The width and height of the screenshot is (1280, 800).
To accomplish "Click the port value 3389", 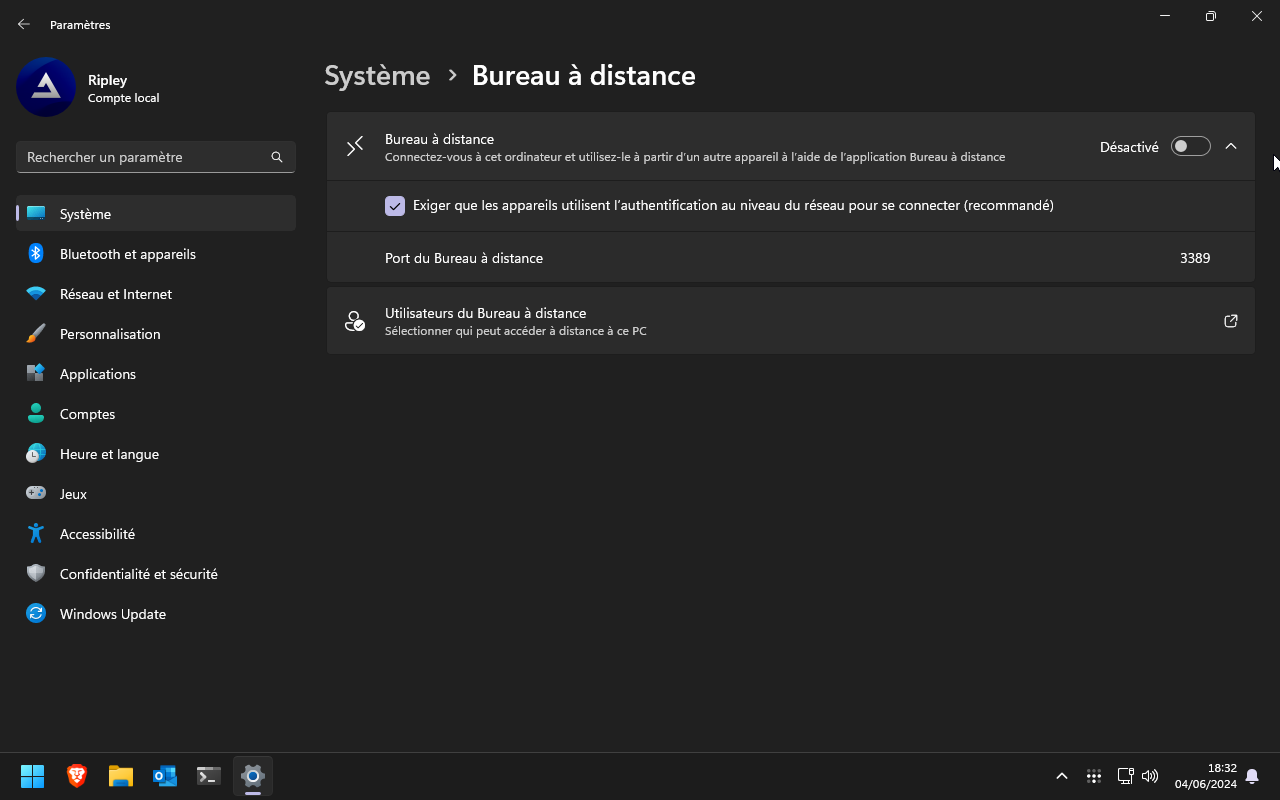I will 1195,258.
